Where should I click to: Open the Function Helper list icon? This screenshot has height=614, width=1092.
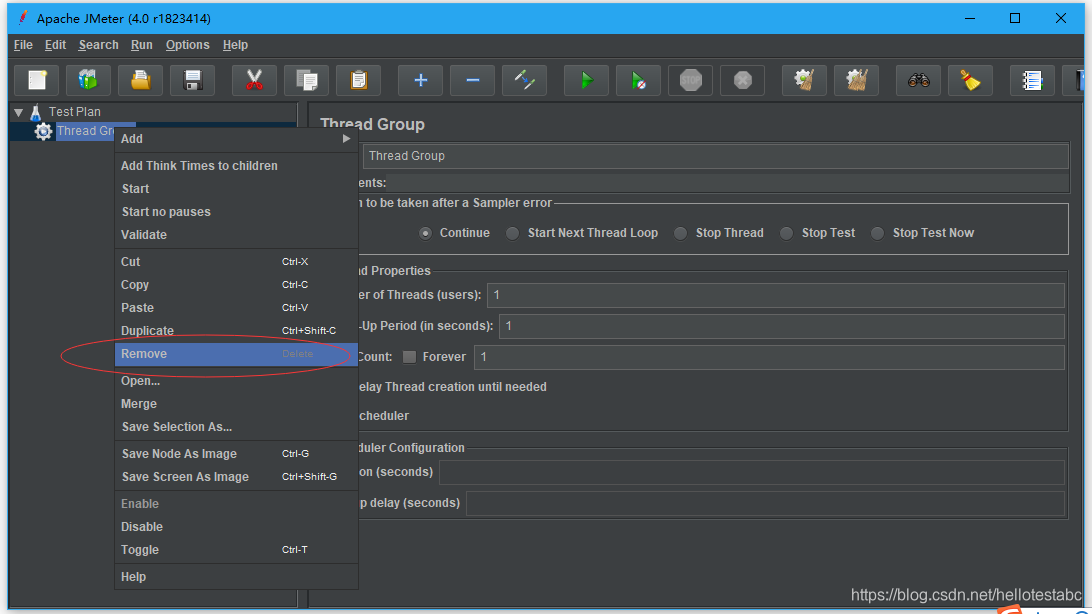(1032, 81)
